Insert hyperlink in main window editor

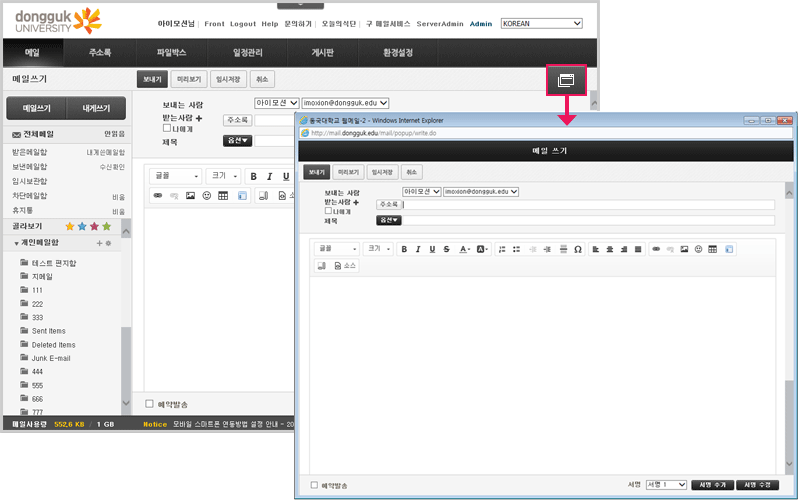coord(158,195)
